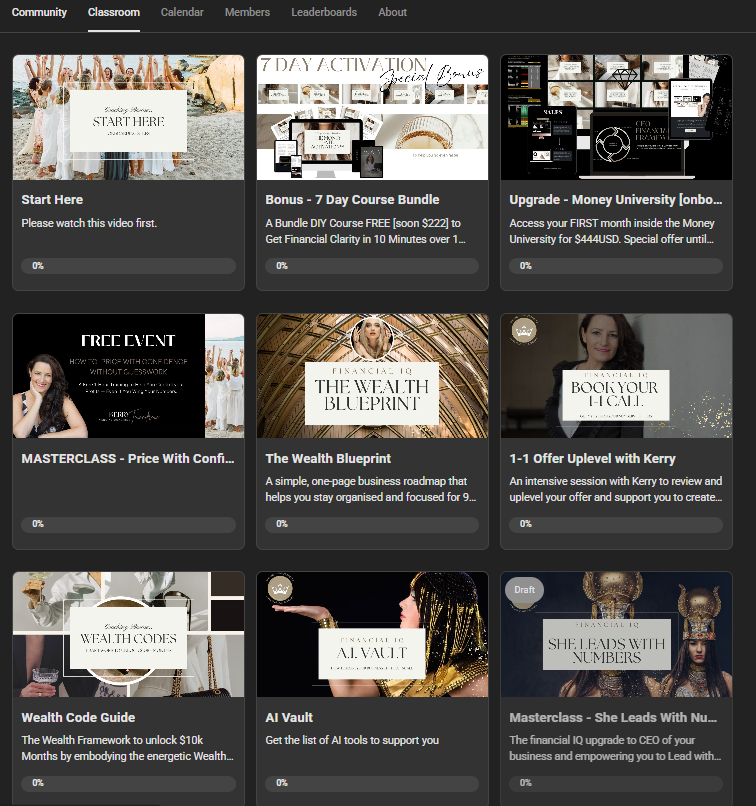Click the 7 Day Course Bundle progress bar

click(x=372, y=266)
